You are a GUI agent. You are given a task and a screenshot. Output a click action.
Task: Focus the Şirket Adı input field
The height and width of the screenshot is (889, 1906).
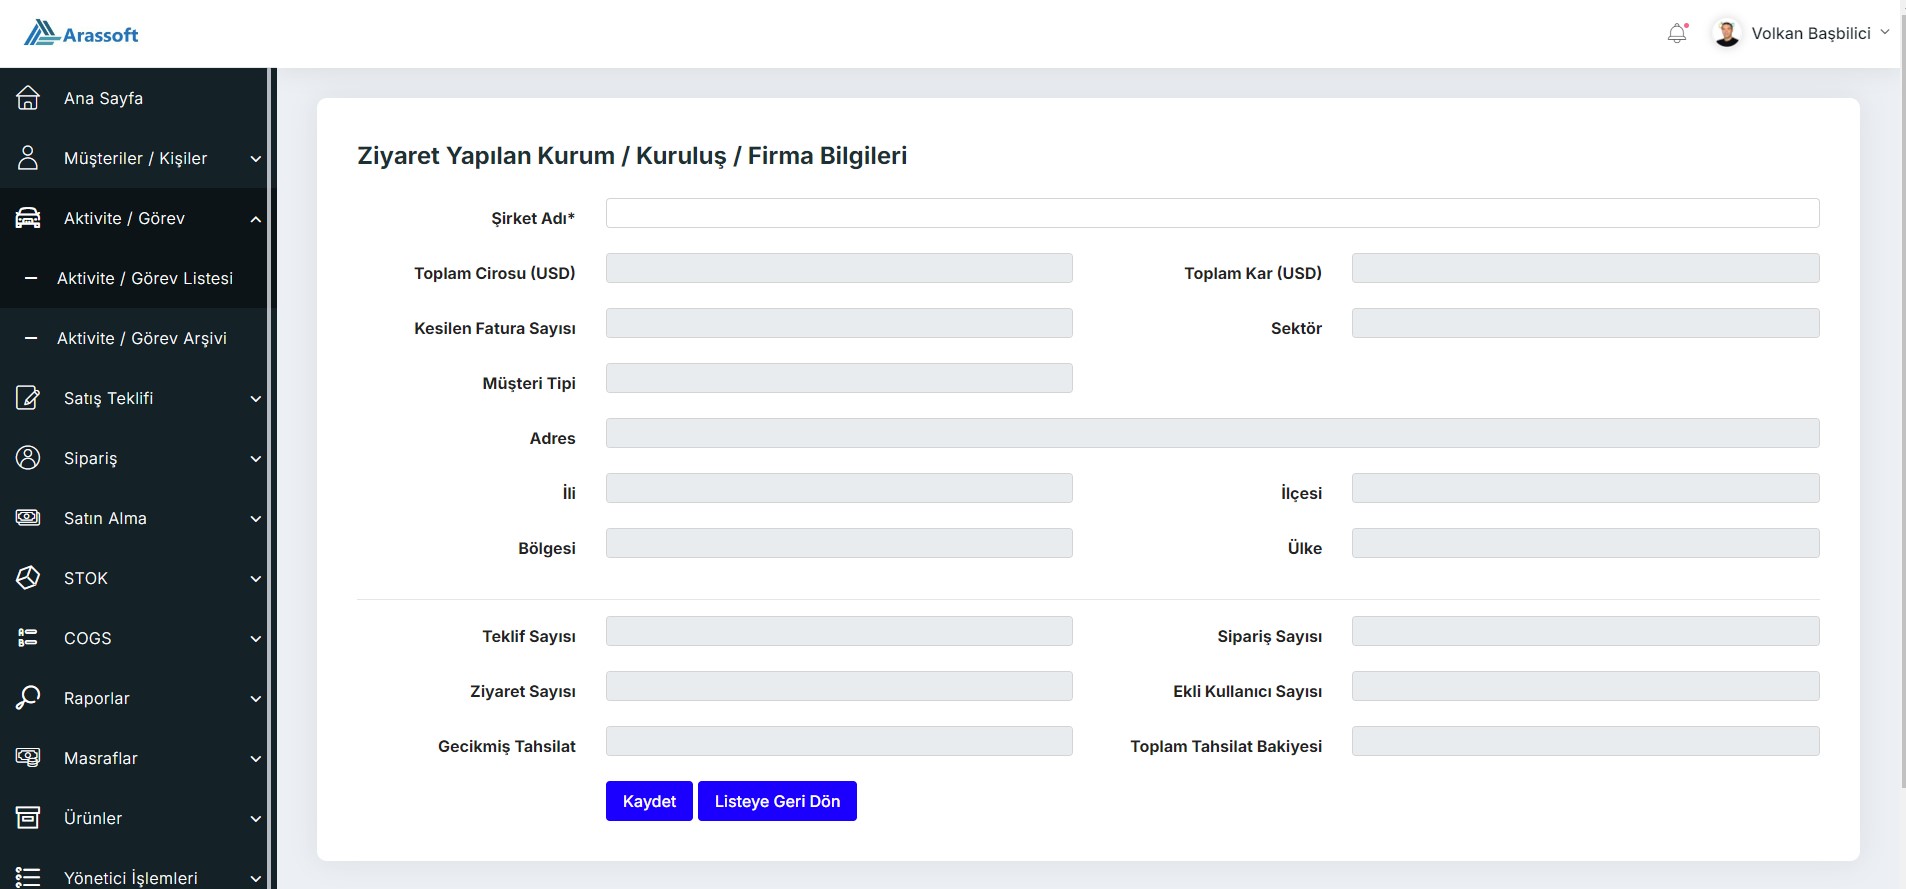click(1212, 213)
